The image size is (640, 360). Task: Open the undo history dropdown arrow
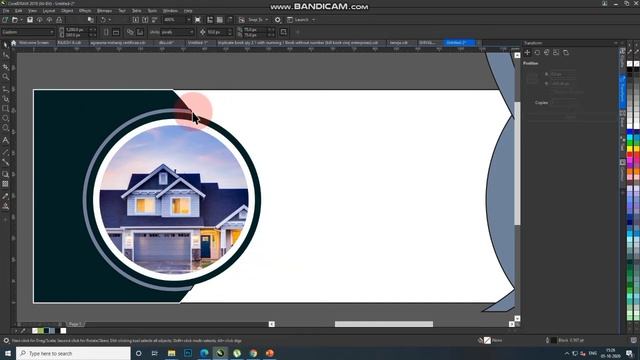(x=109, y=20)
